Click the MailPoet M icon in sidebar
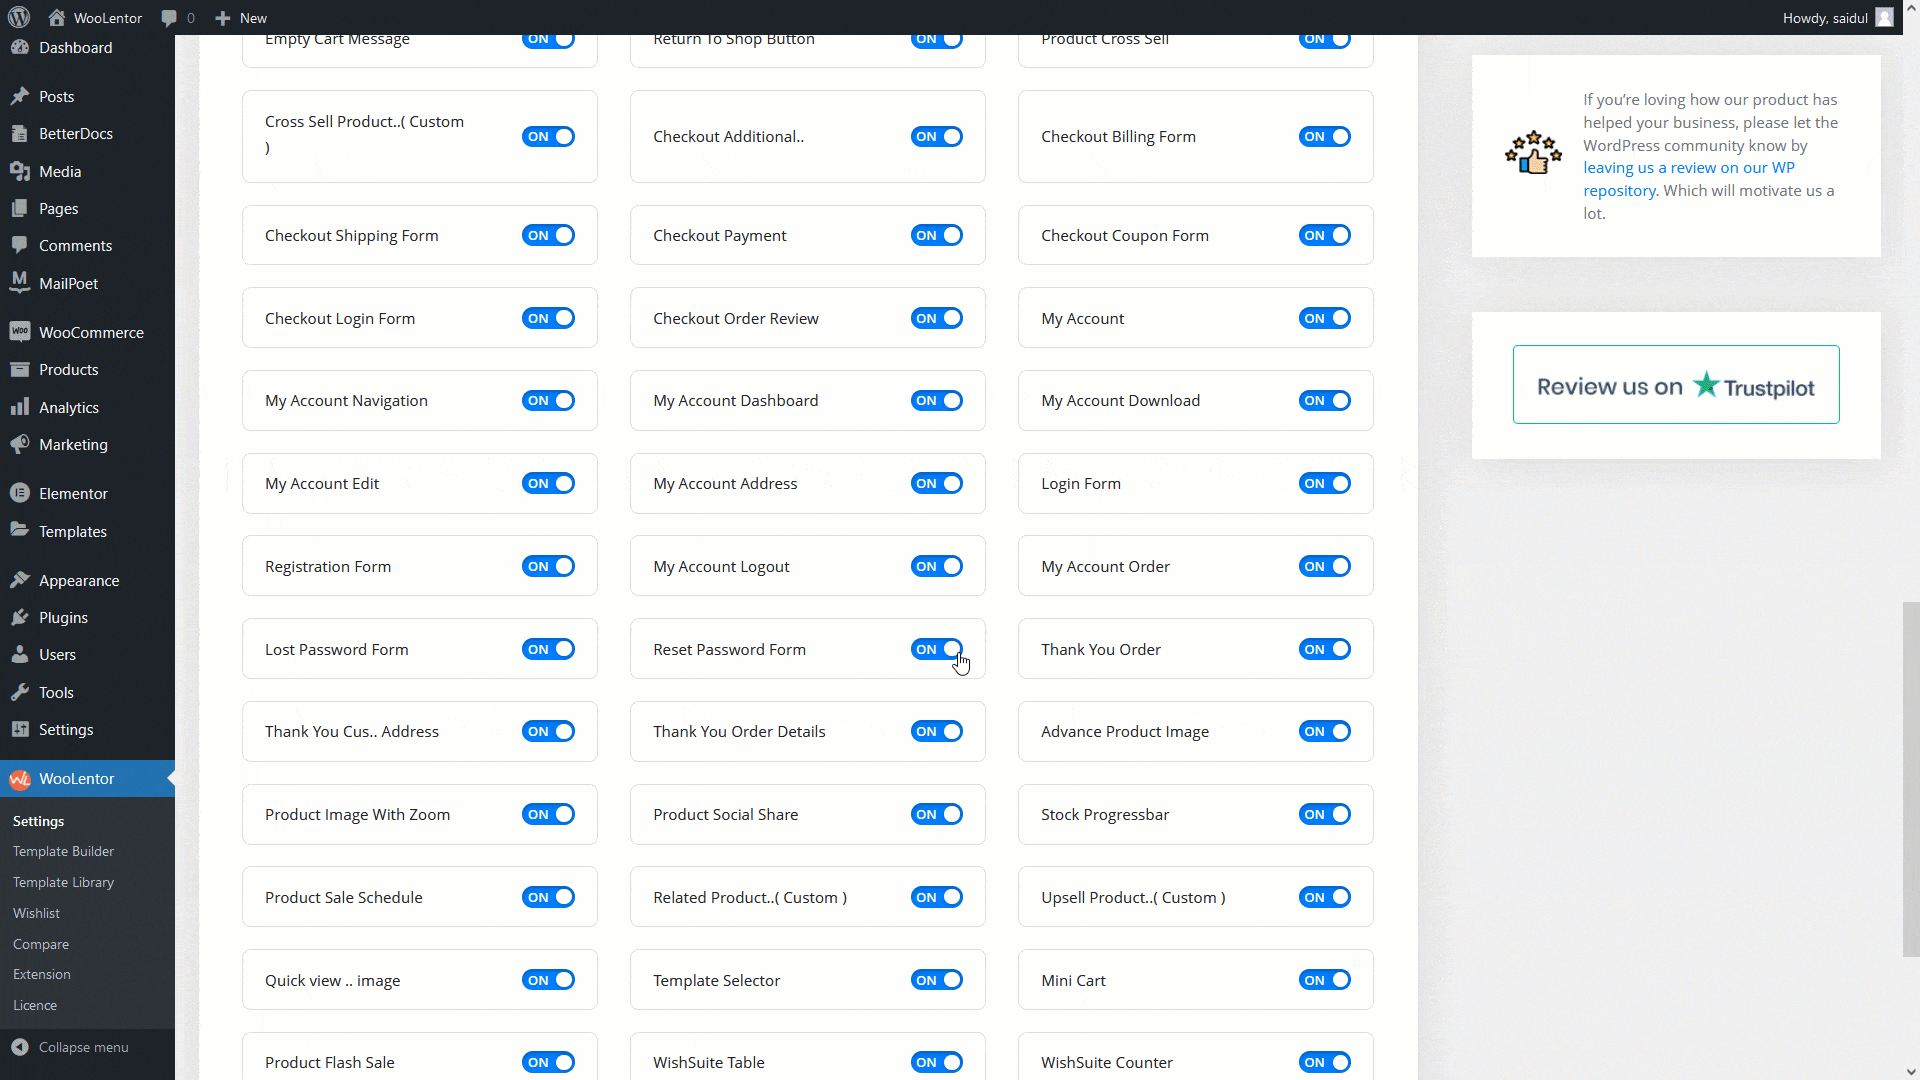 [x=20, y=283]
